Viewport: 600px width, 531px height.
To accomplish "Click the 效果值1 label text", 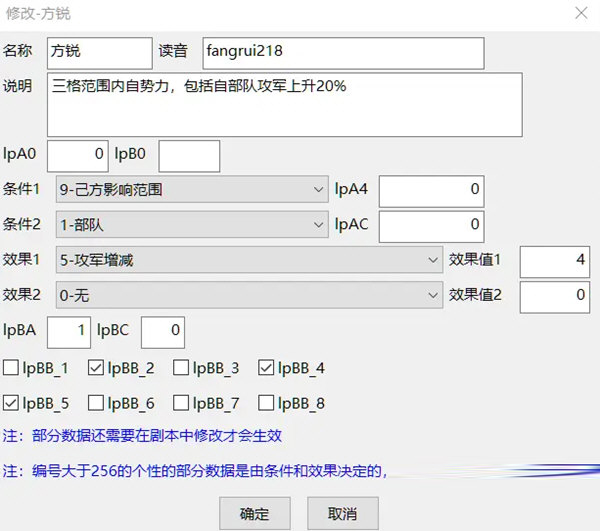I will tap(475, 260).
